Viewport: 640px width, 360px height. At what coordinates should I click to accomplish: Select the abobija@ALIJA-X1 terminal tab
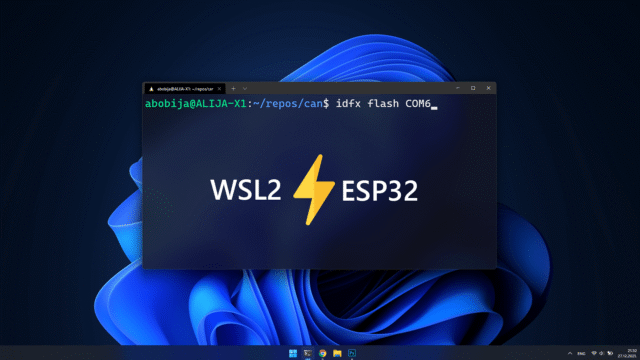click(185, 89)
